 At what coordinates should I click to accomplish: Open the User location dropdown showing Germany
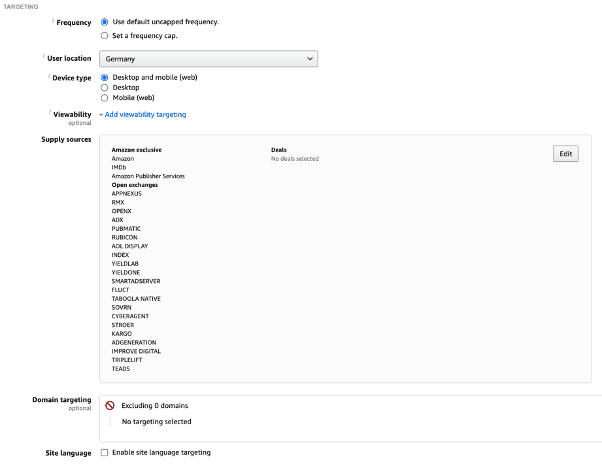point(209,59)
